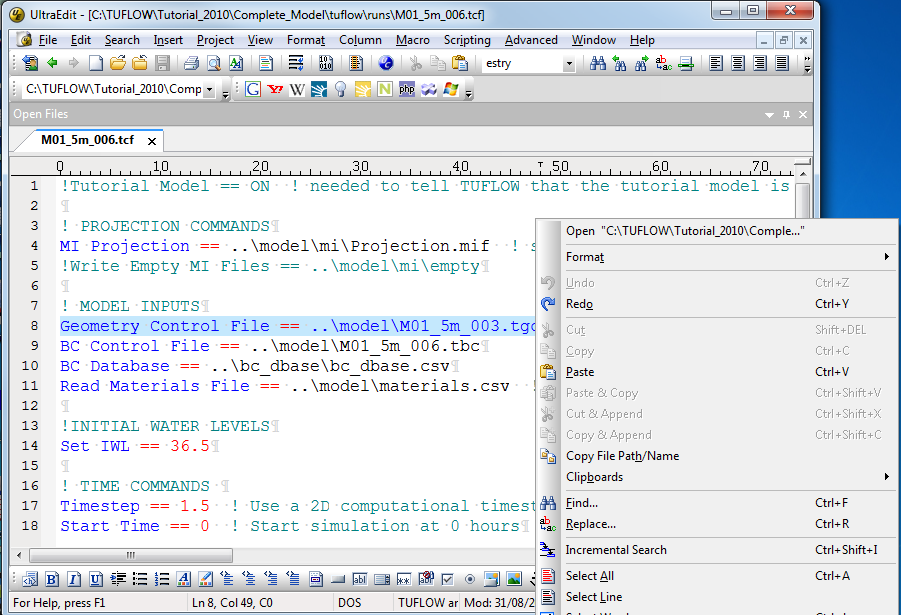Click the Find binoculars toolbar icon

tap(598, 63)
